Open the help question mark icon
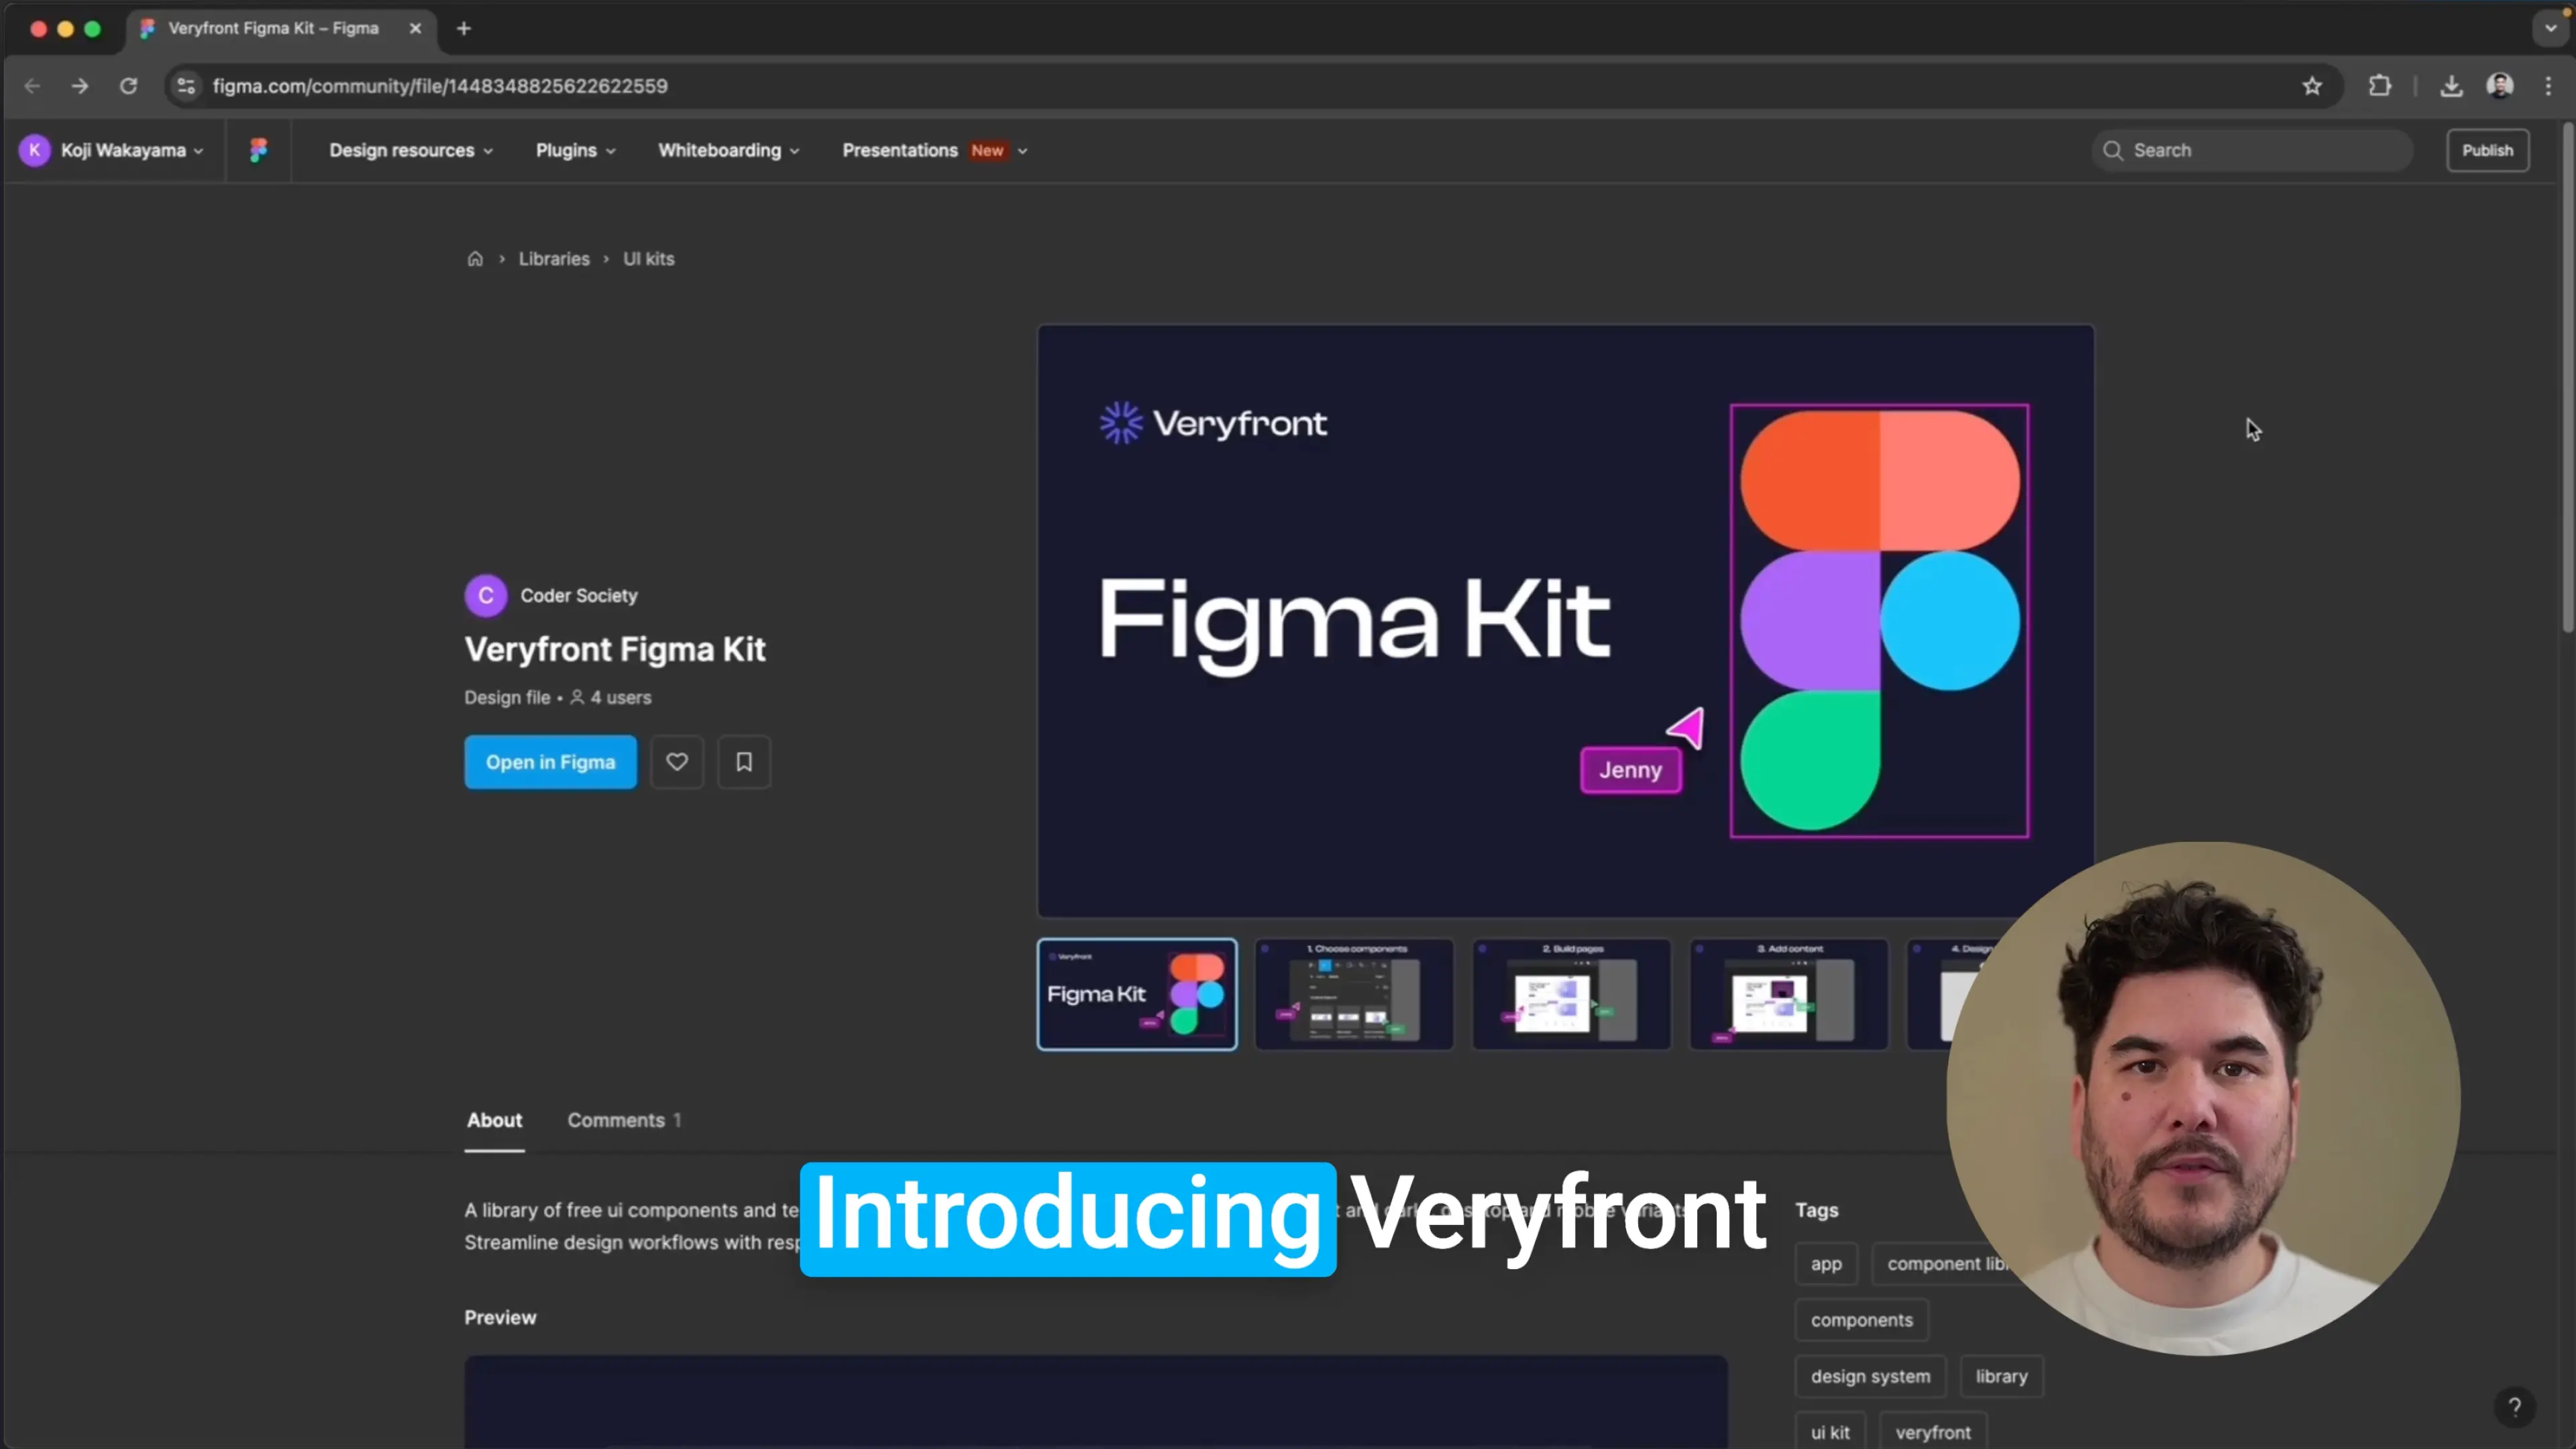The image size is (2576, 1449). click(x=2514, y=1407)
